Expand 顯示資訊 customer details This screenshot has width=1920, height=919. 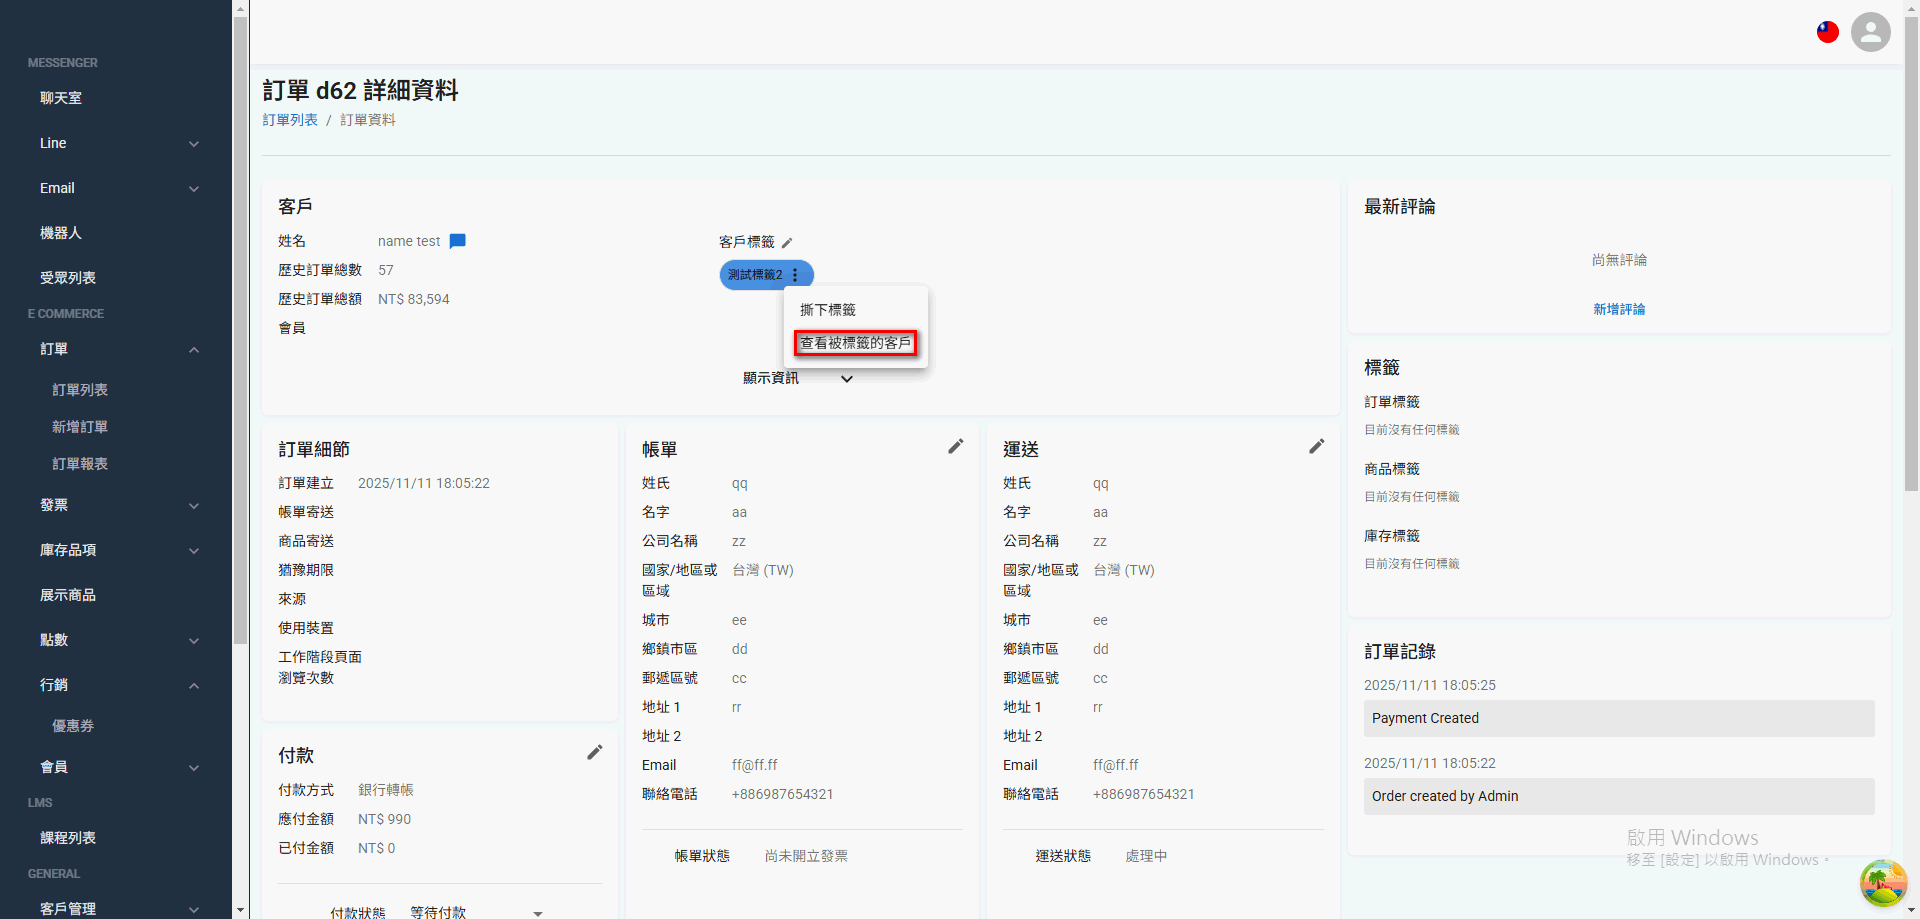[x=798, y=378]
